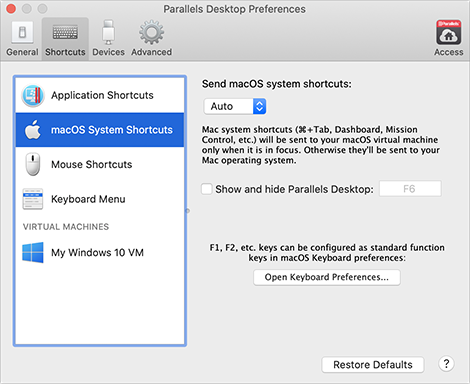Switch to the Advanced tab label
The width and height of the screenshot is (470, 384).
click(152, 52)
